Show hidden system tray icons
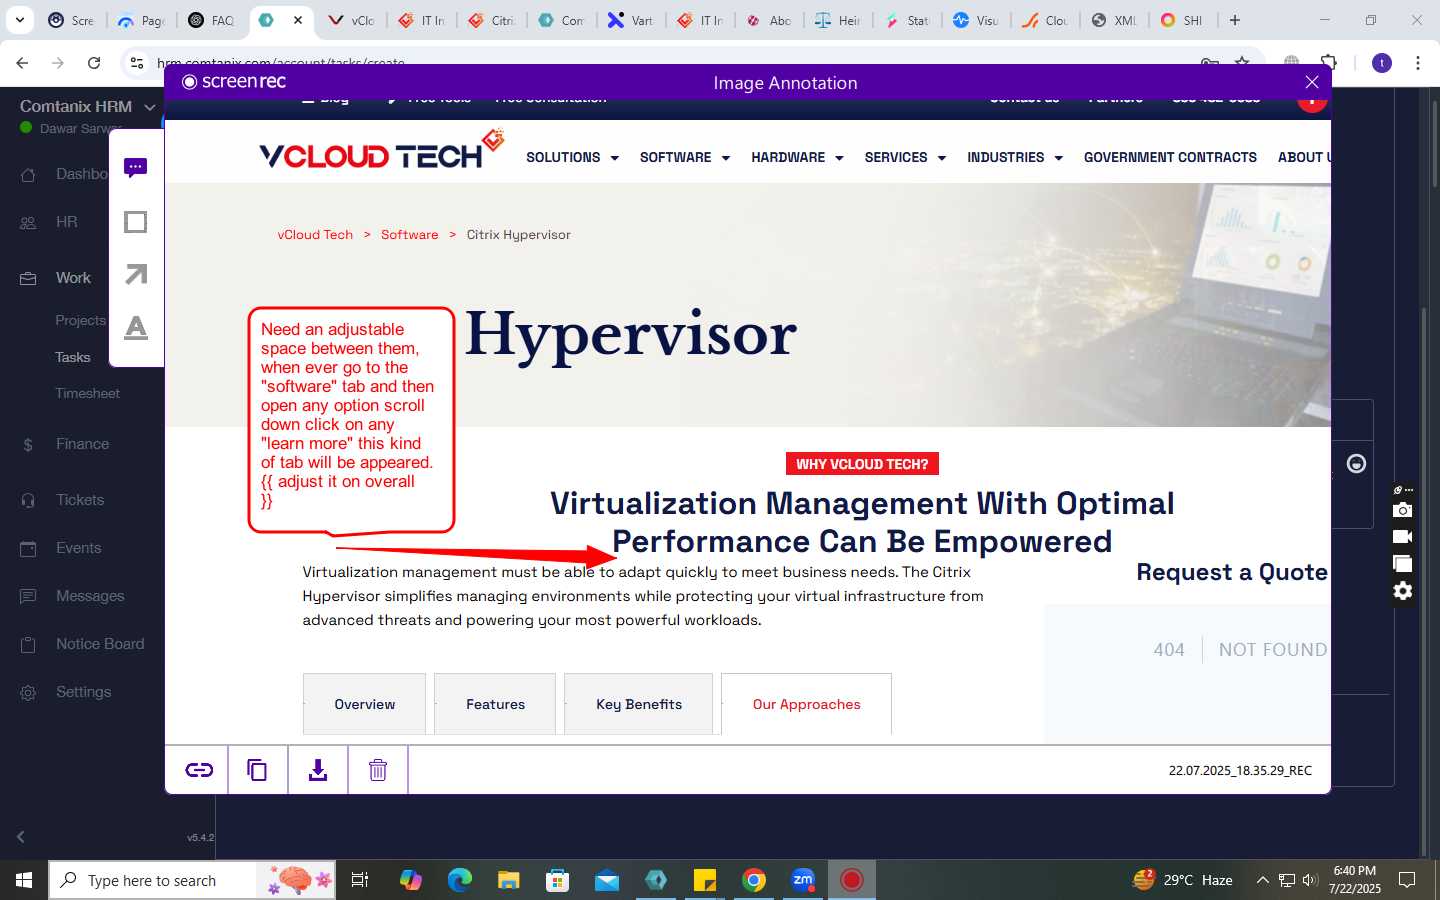Viewport: 1440px width, 900px height. [x=1262, y=880]
